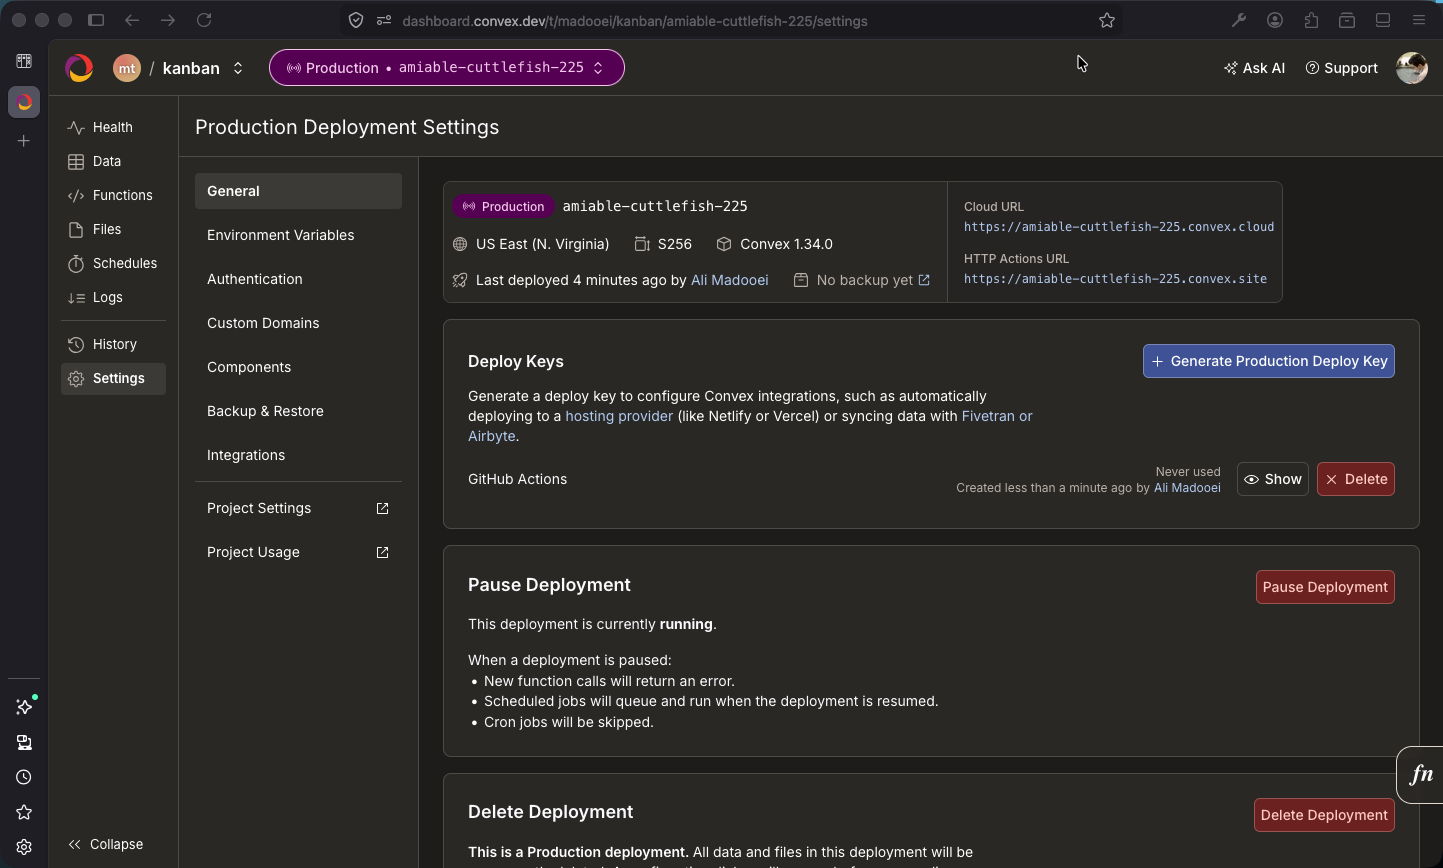This screenshot has height=868, width=1443.
Task: Open history clock icon in left rail
Action: pos(24,777)
